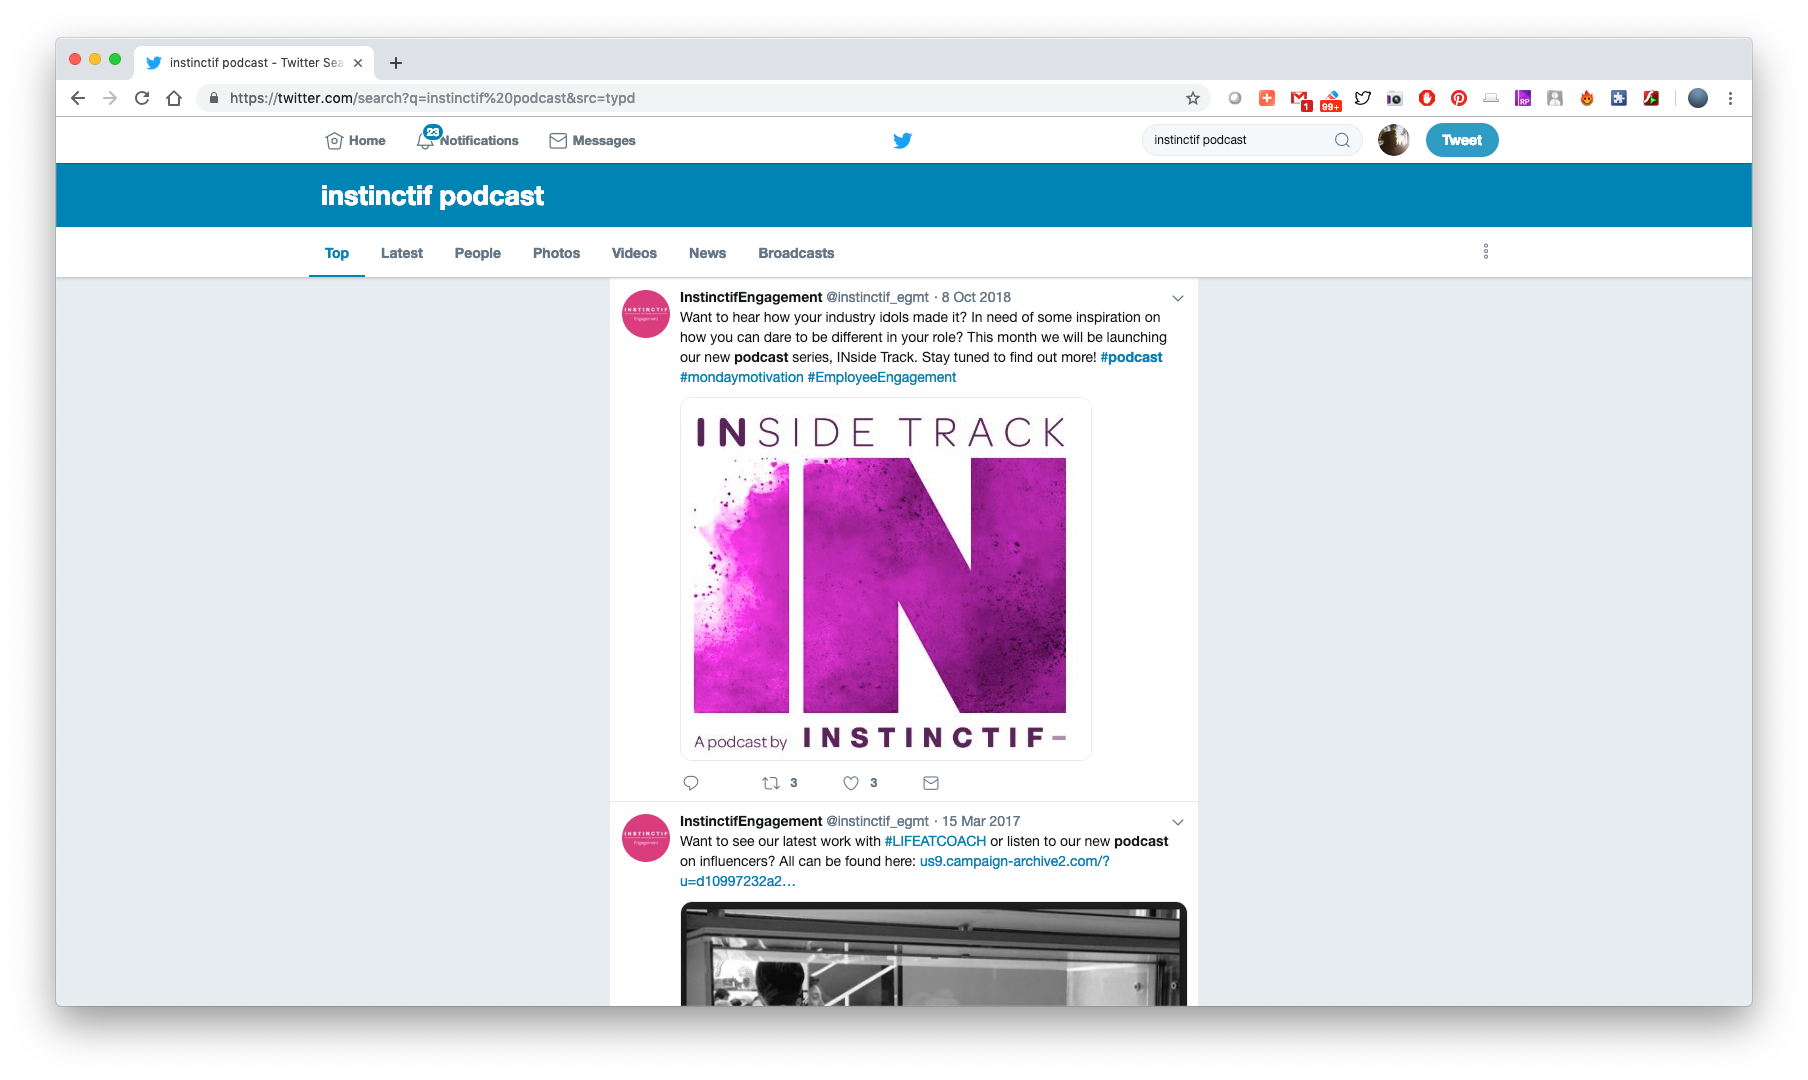Open the browser home page
The height and width of the screenshot is (1080, 1808).
click(174, 98)
